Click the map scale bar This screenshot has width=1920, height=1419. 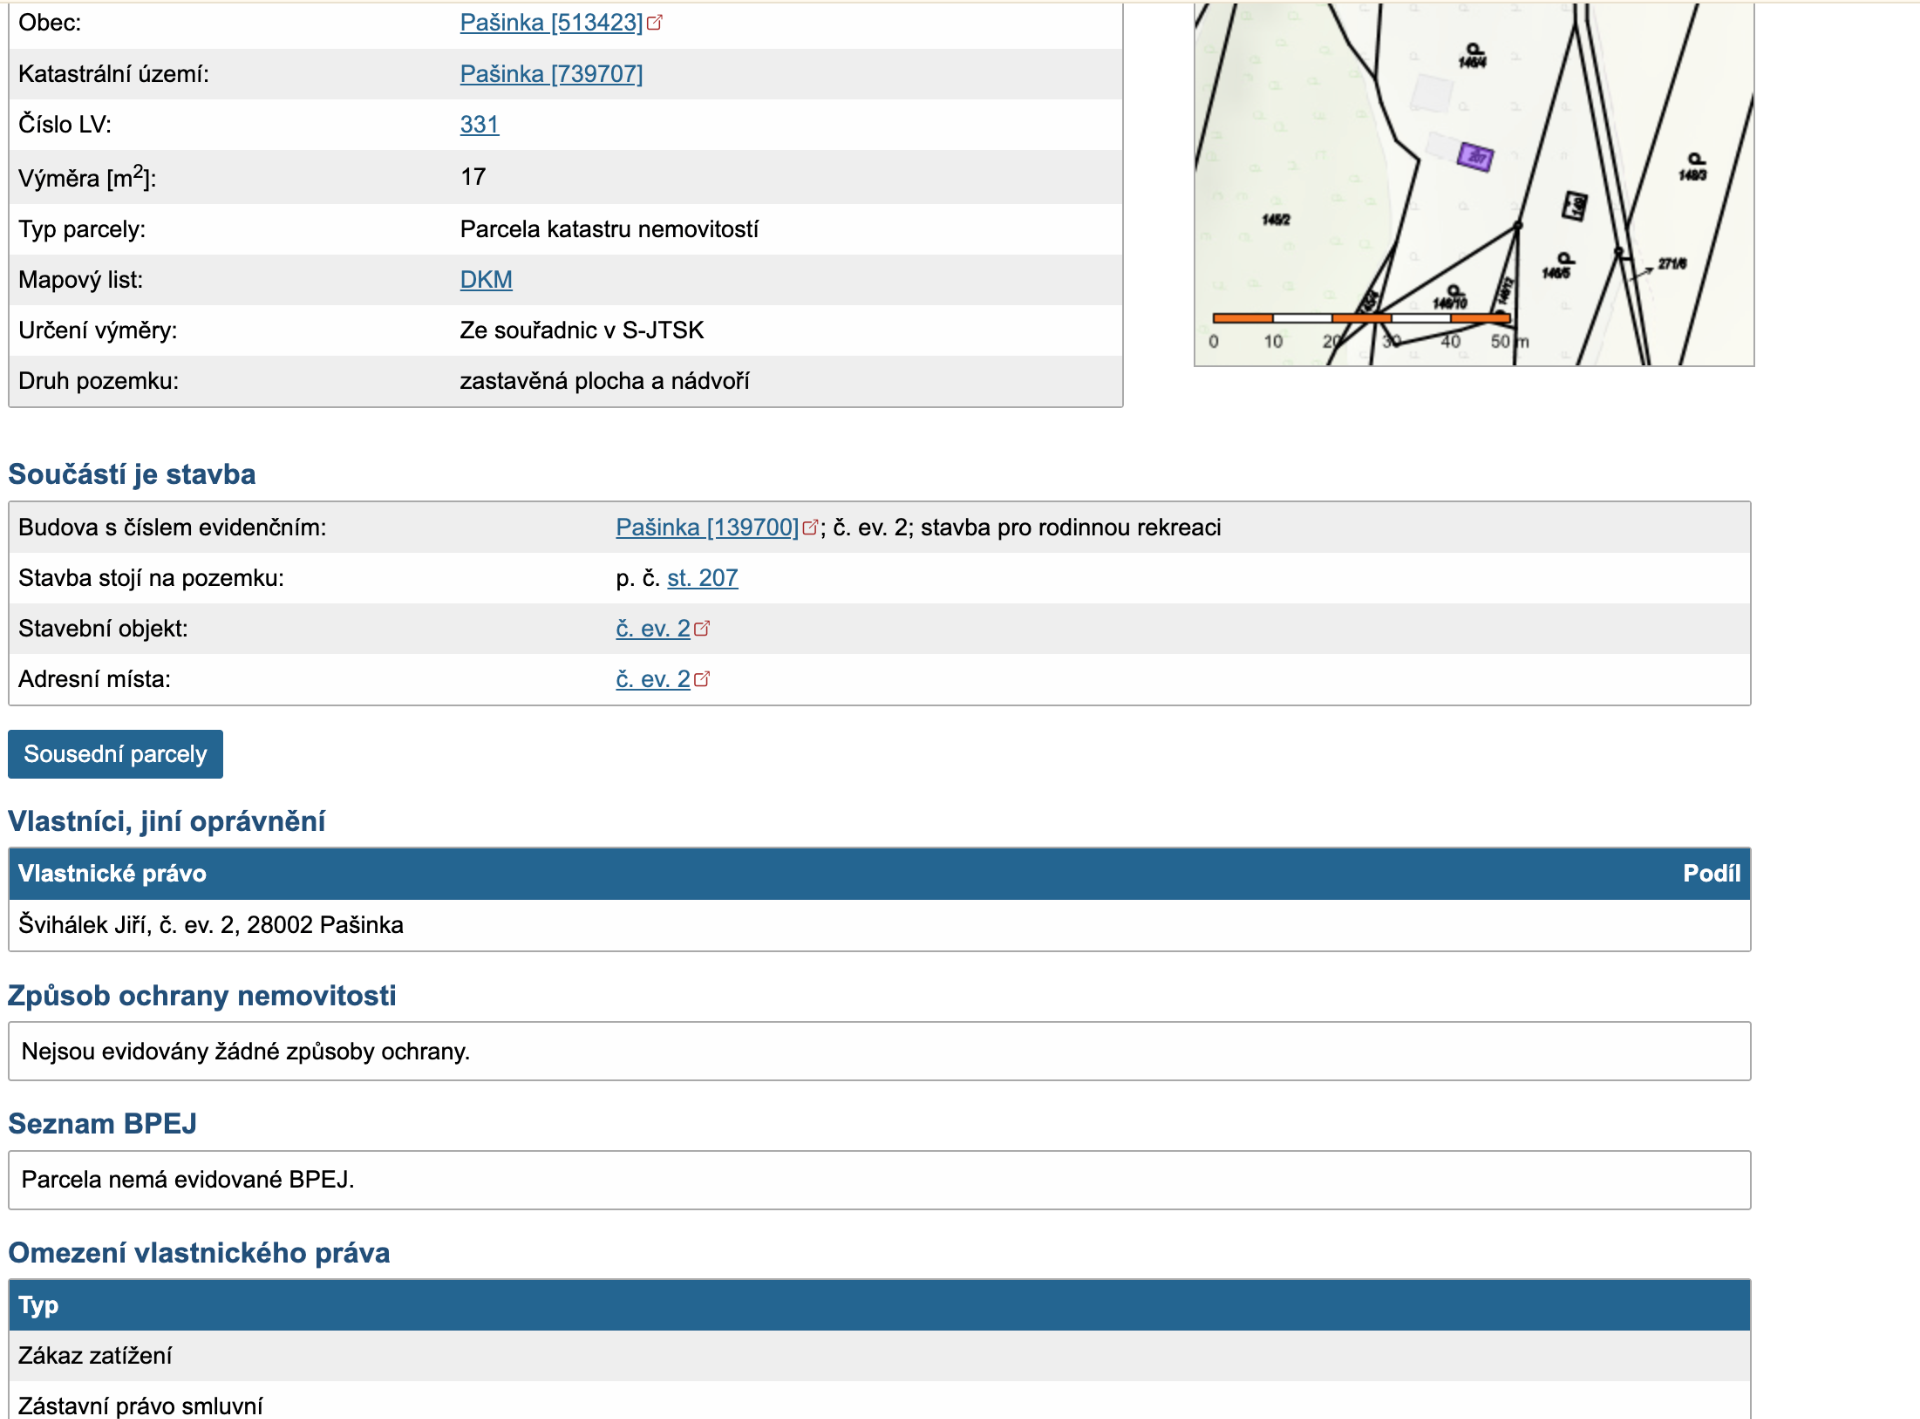tap(1361, 318)
